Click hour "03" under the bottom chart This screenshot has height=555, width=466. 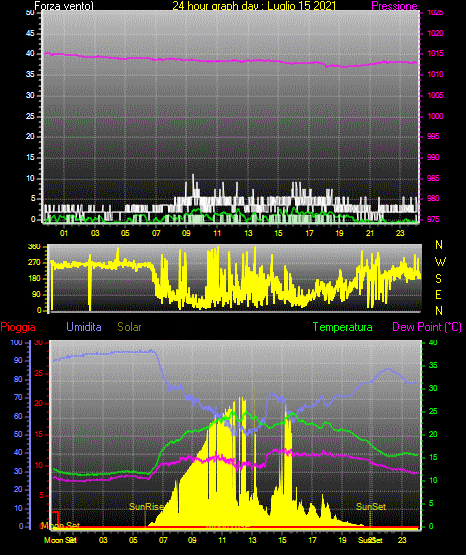coord(103,540)
